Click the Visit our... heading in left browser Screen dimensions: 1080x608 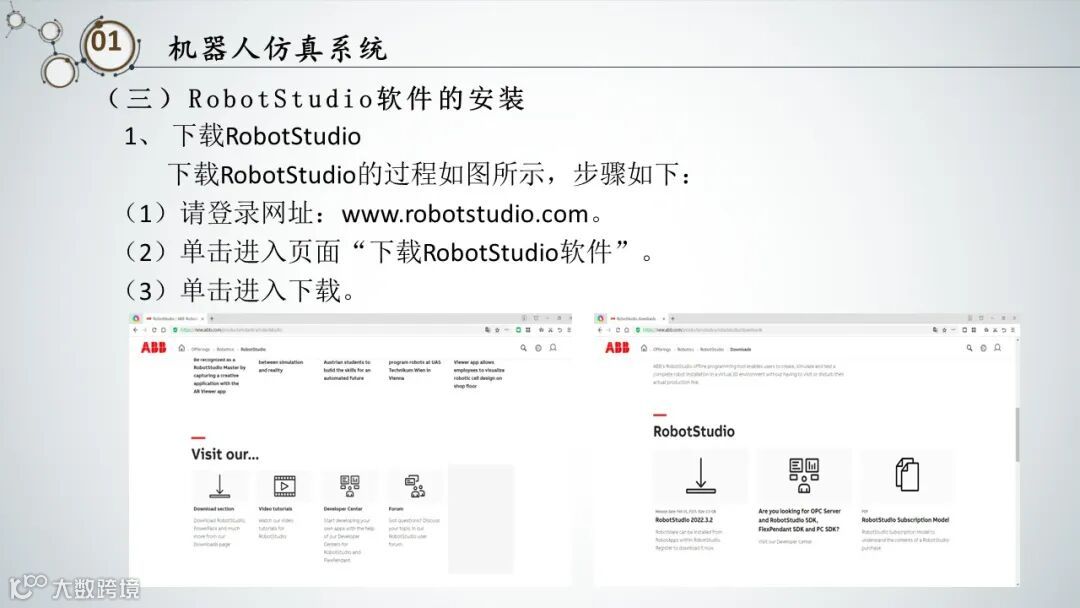(225, 454)
